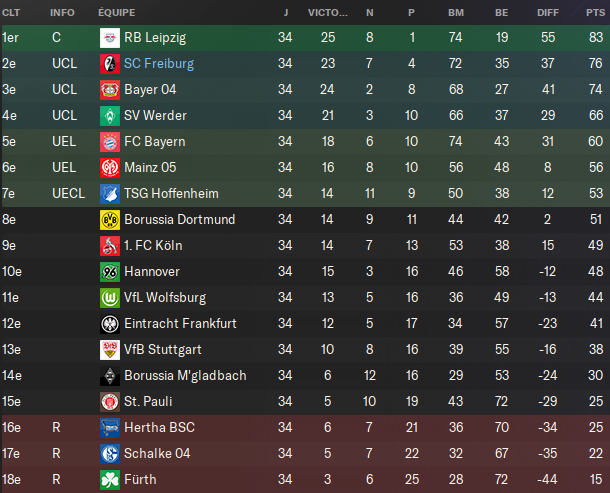The height and width of the screenshot is (493, 610).
Task: Click the SC Freiburg club crest
Action: pyautogui.click(x=108, y=63)
